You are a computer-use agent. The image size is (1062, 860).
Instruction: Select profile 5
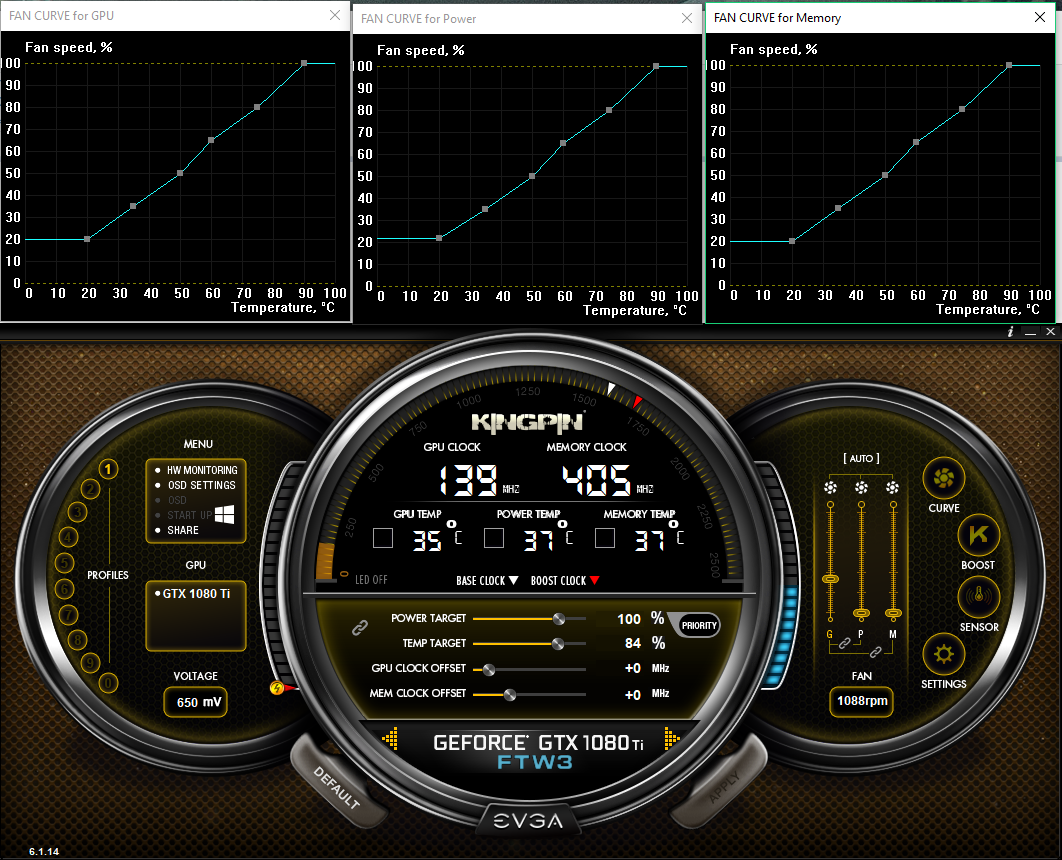[x=64, y=563]
